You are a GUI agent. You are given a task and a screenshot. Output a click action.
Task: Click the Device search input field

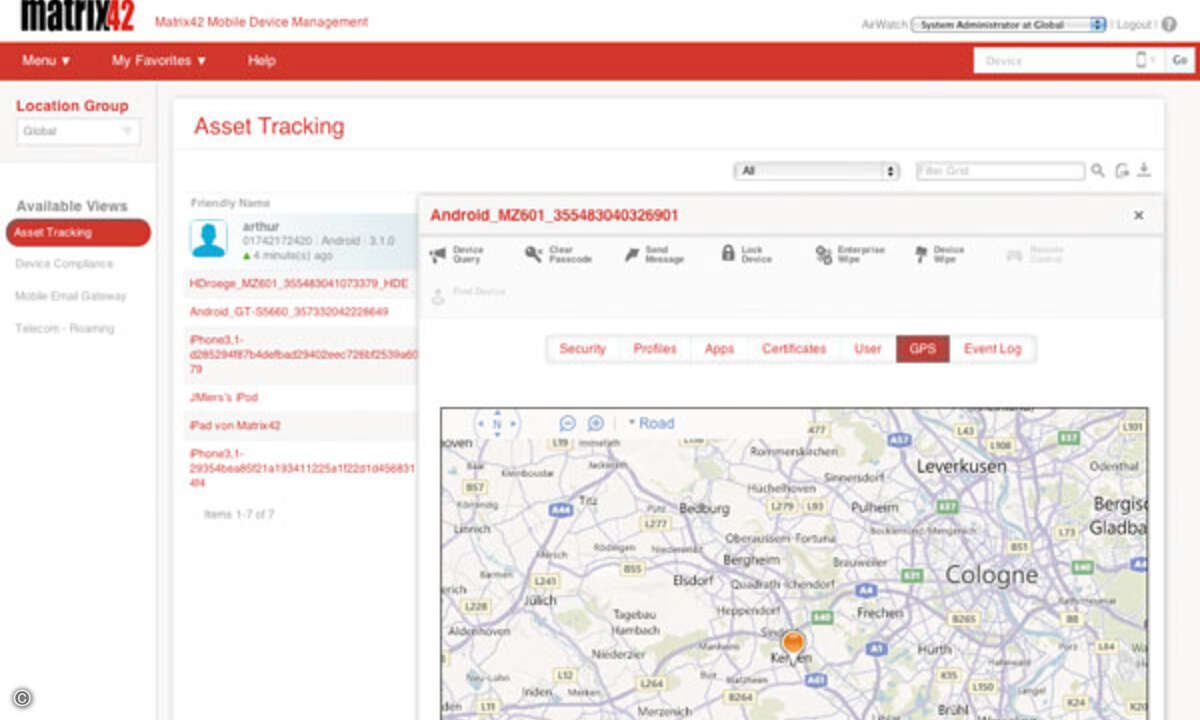(x=1054, y=60)
